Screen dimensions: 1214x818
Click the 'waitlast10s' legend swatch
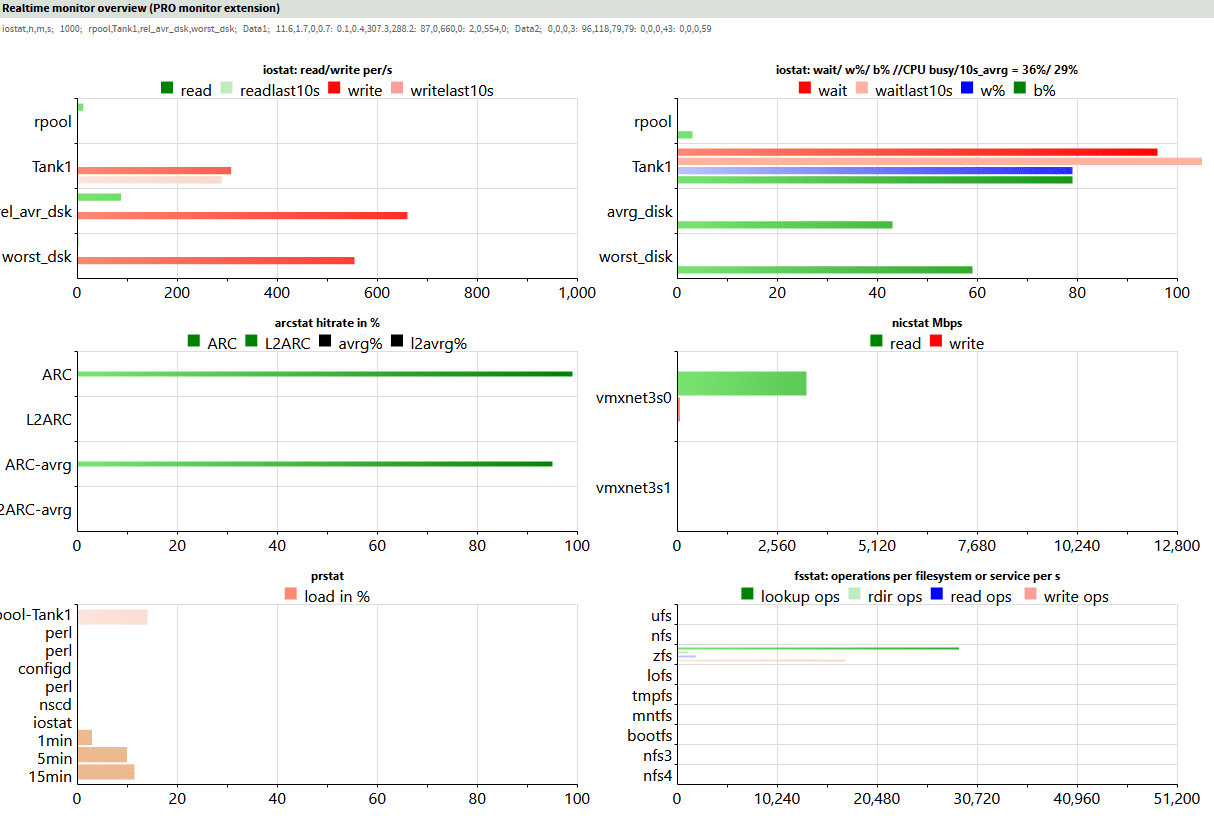click(x=861, y=89)
